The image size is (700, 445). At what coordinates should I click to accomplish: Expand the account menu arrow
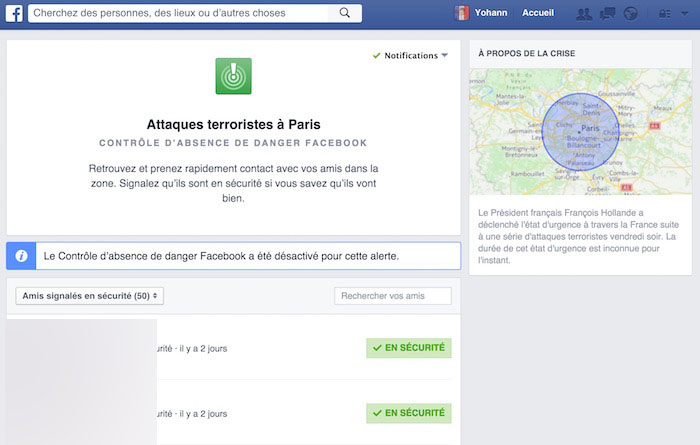(x=684, y=14)
